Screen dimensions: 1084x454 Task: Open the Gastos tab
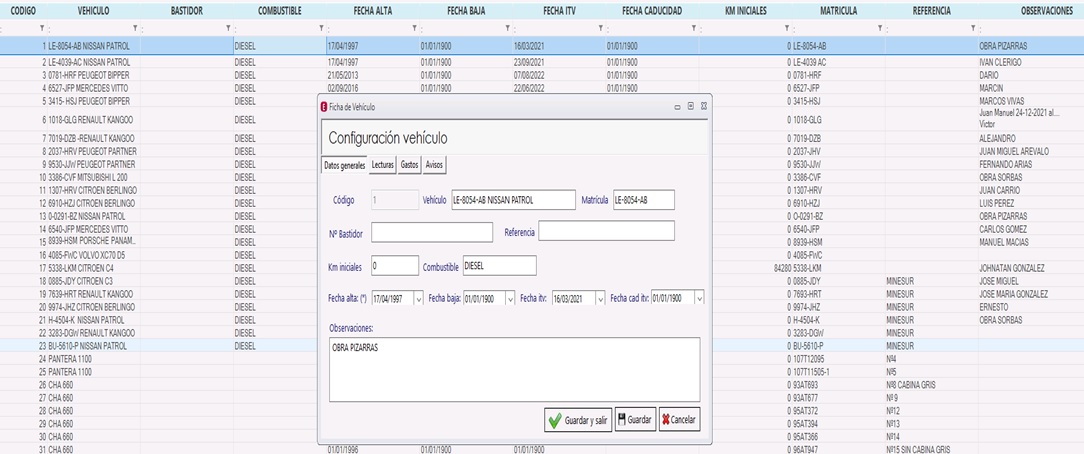(x=409, y=164)
